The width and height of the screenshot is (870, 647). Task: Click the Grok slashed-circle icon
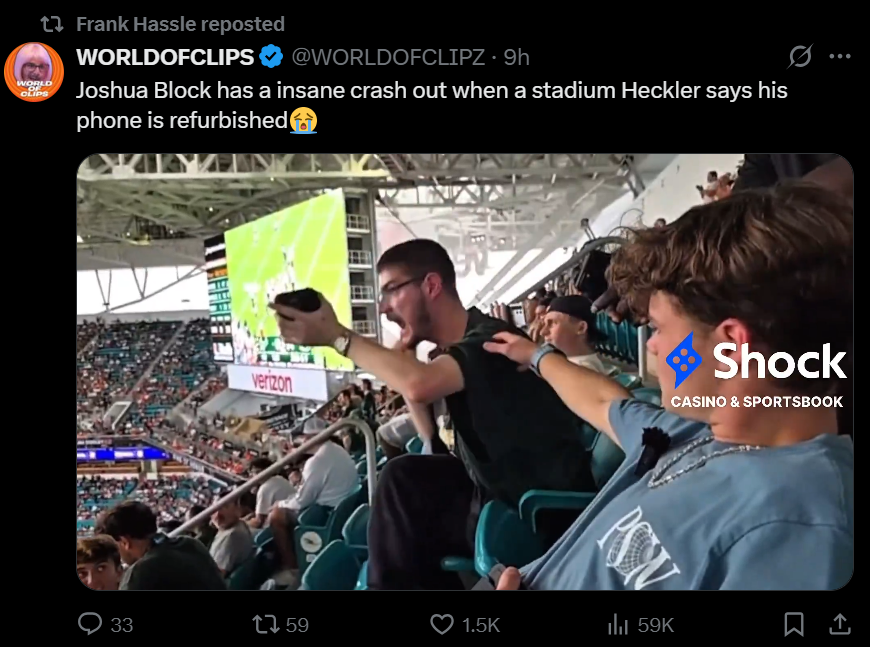800,56
